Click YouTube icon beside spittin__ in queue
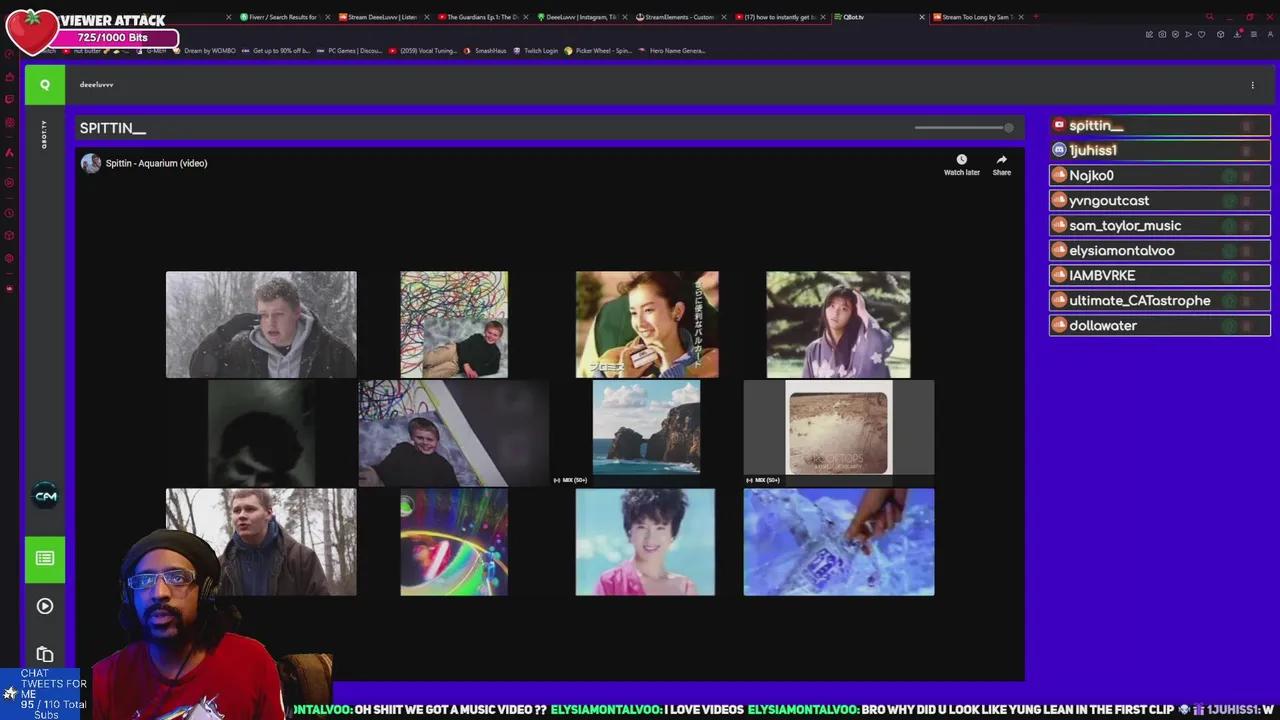1280x720 pixels. (x=1059, y=125)
